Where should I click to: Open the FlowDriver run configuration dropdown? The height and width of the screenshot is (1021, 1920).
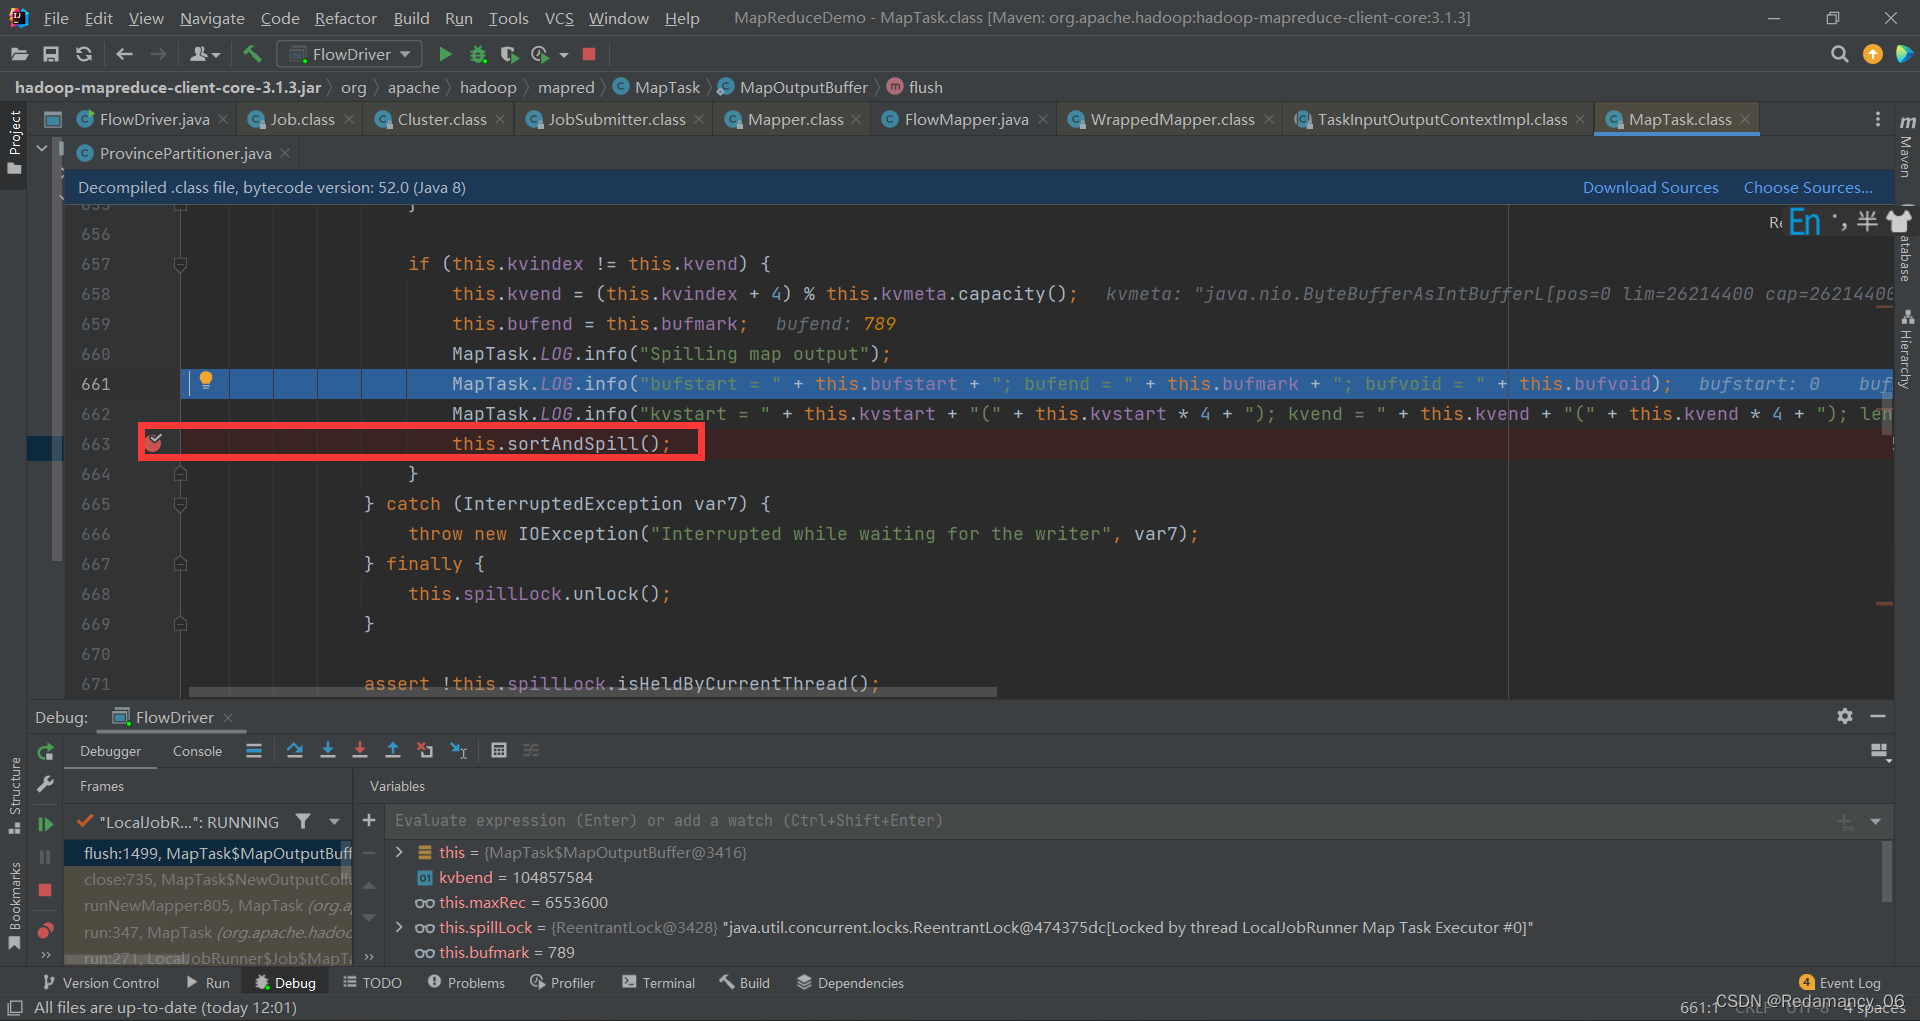349,54
